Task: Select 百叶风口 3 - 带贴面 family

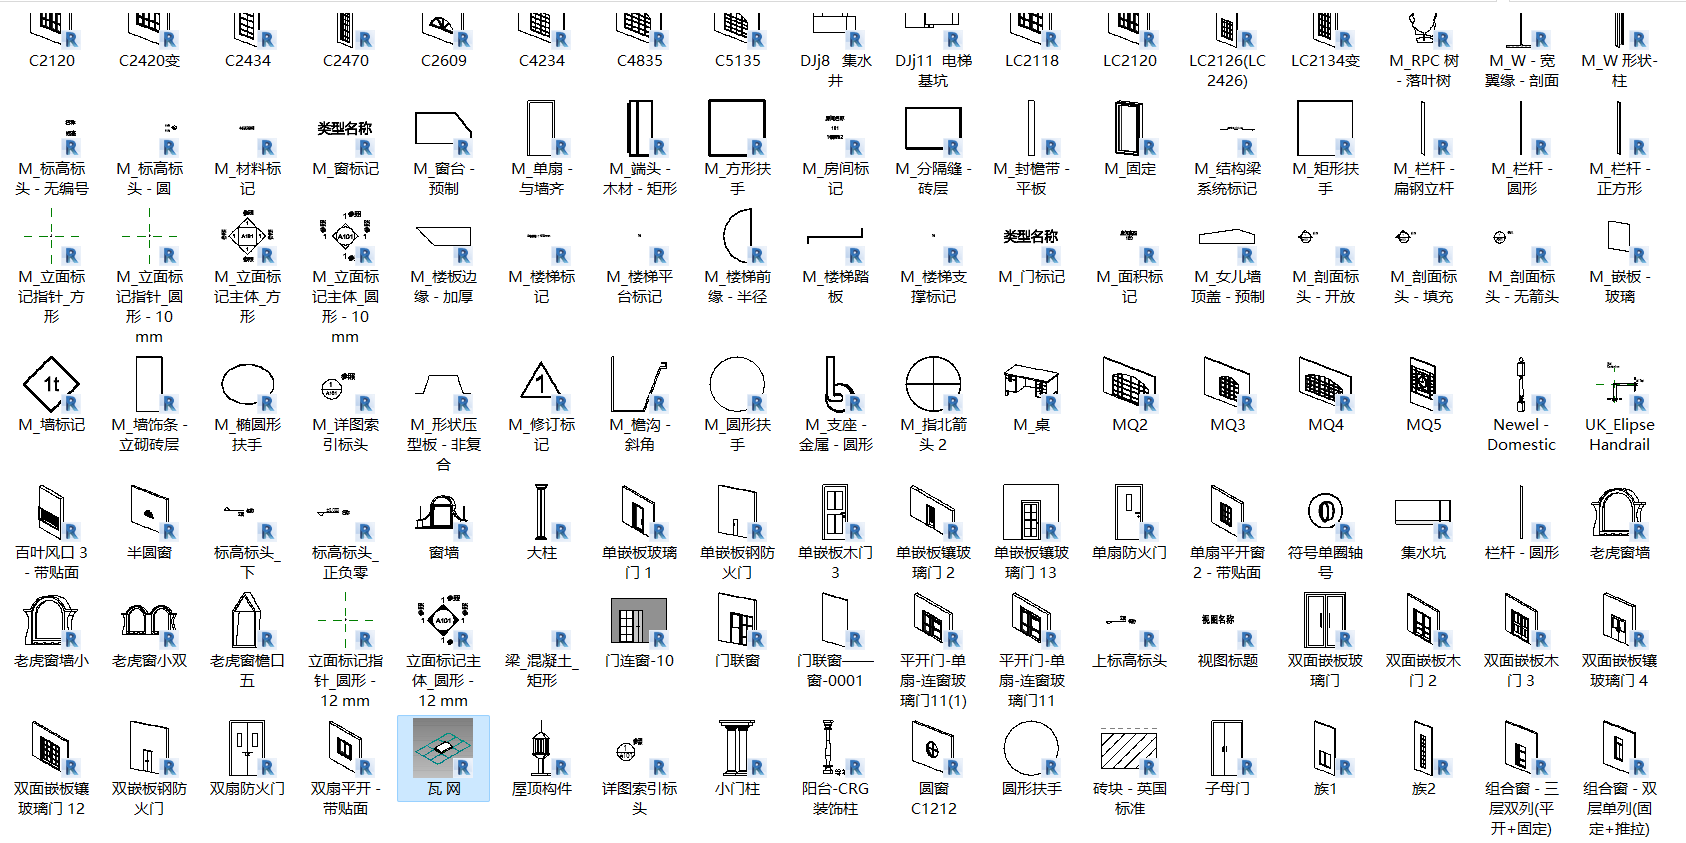Action: click(x=51, y=532)
